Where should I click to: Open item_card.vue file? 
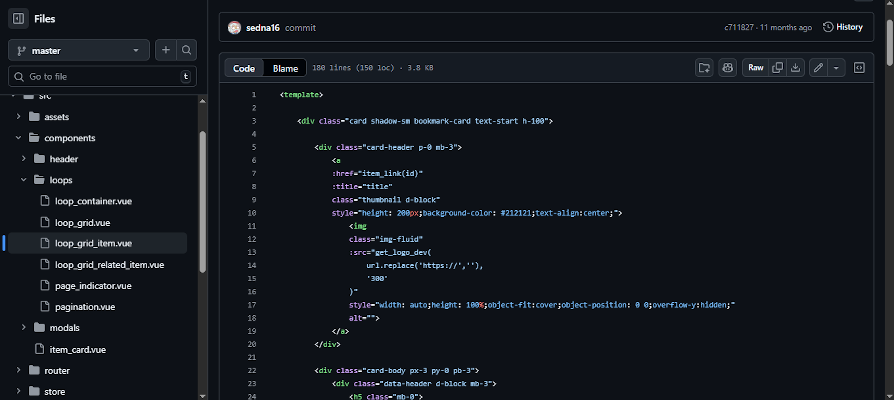coord(78,349)
